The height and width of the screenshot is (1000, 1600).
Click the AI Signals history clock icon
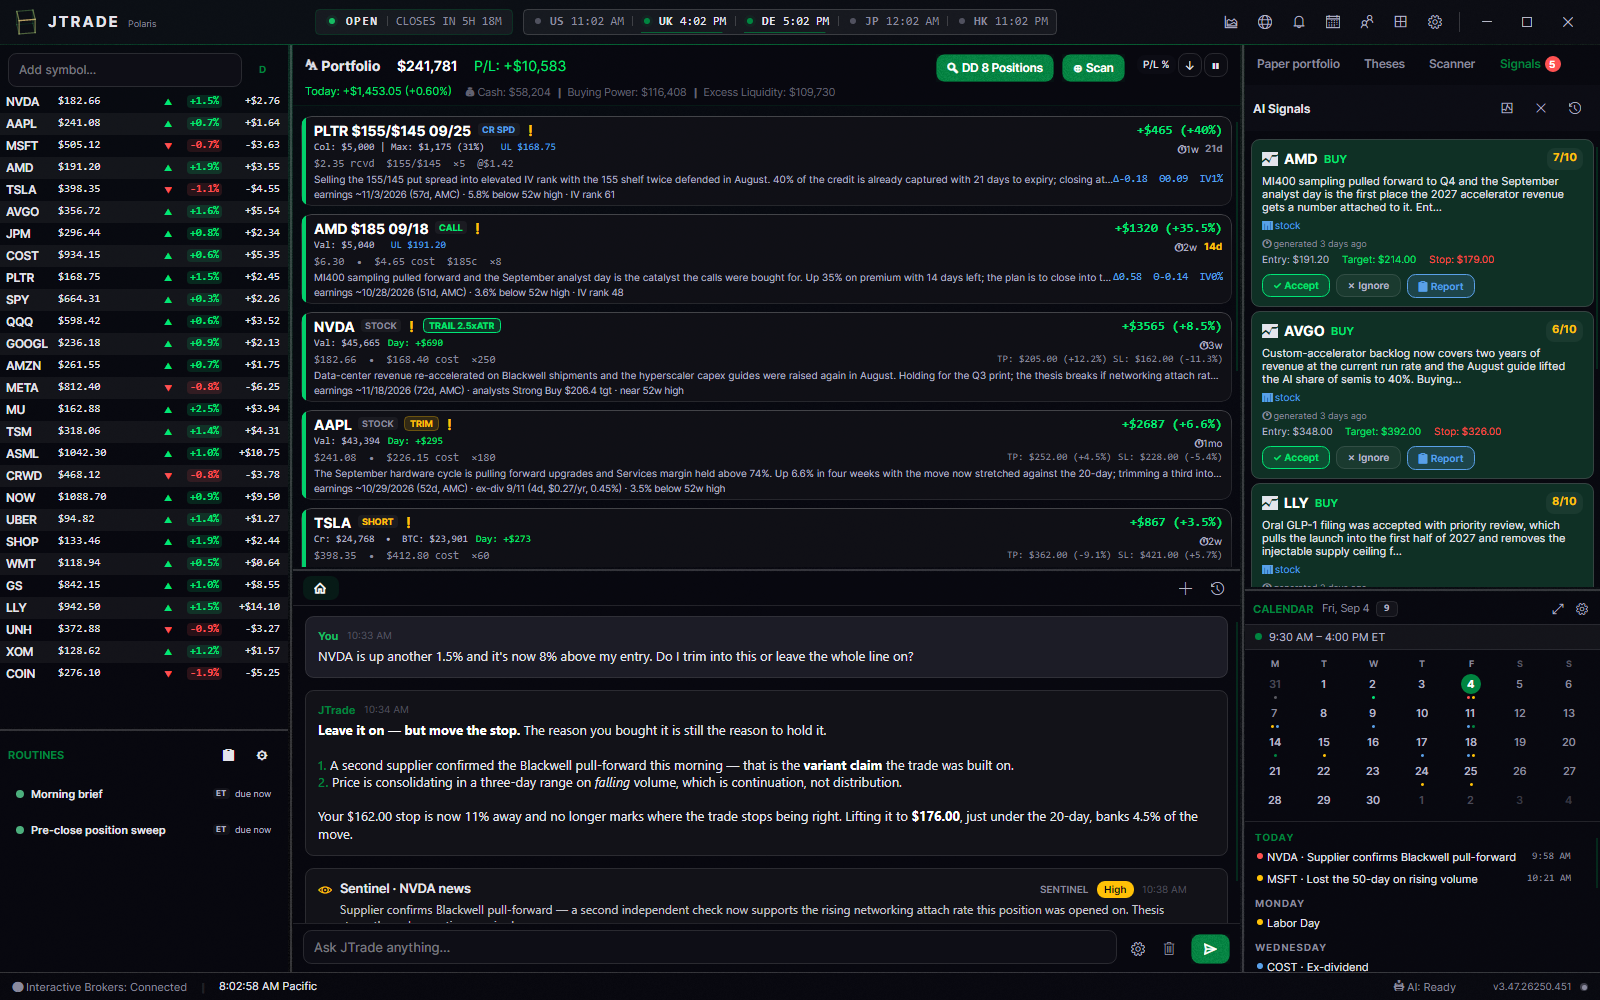(1575, 108)
